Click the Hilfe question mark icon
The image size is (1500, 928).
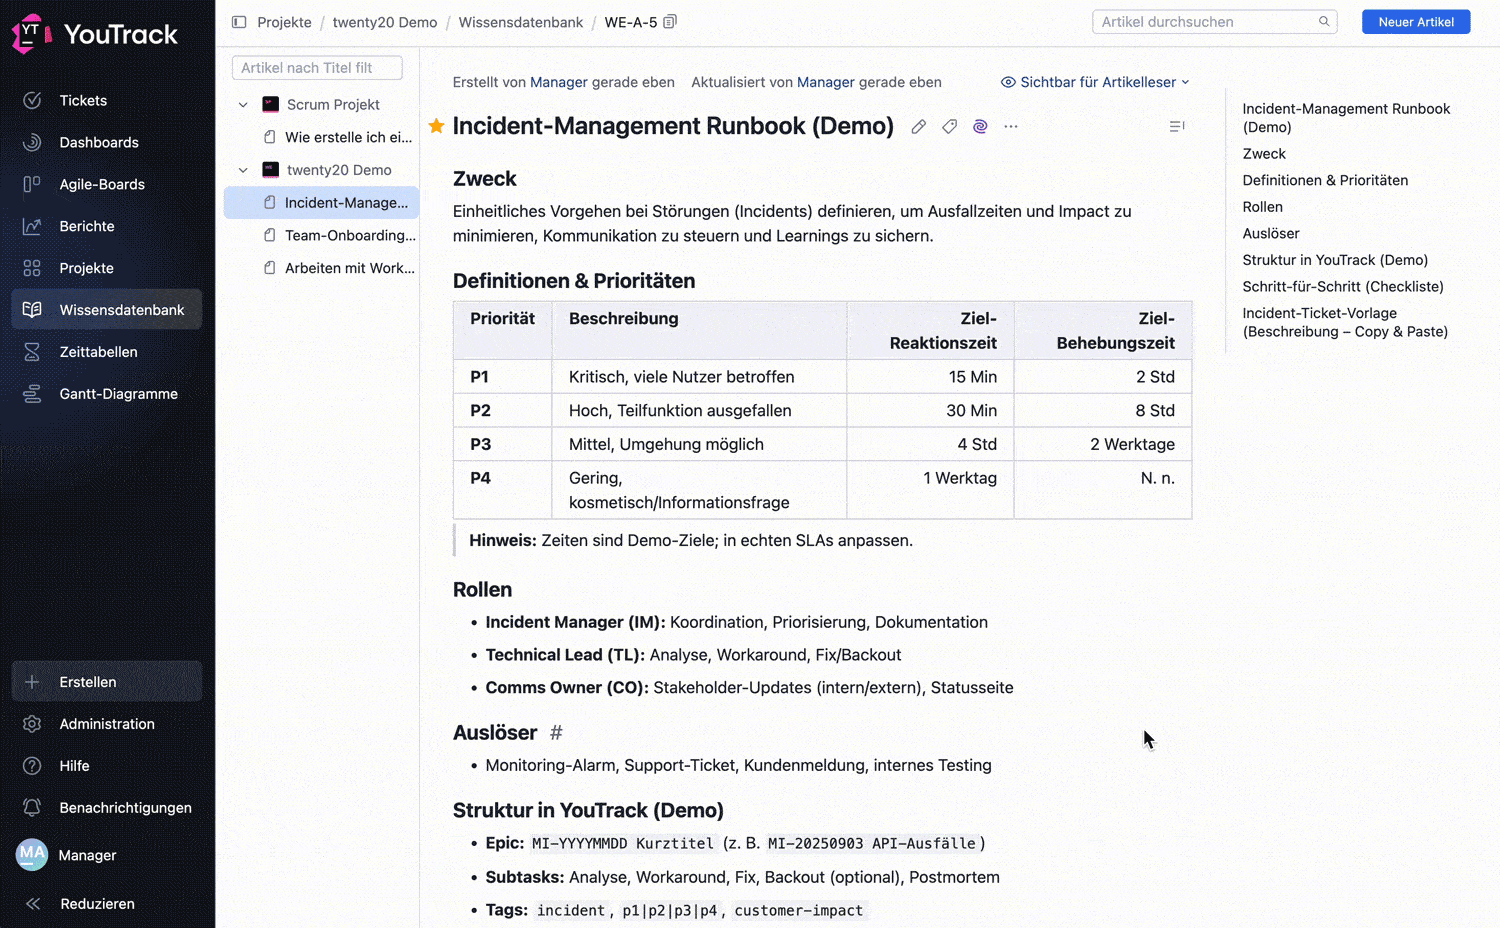[32, 766]
